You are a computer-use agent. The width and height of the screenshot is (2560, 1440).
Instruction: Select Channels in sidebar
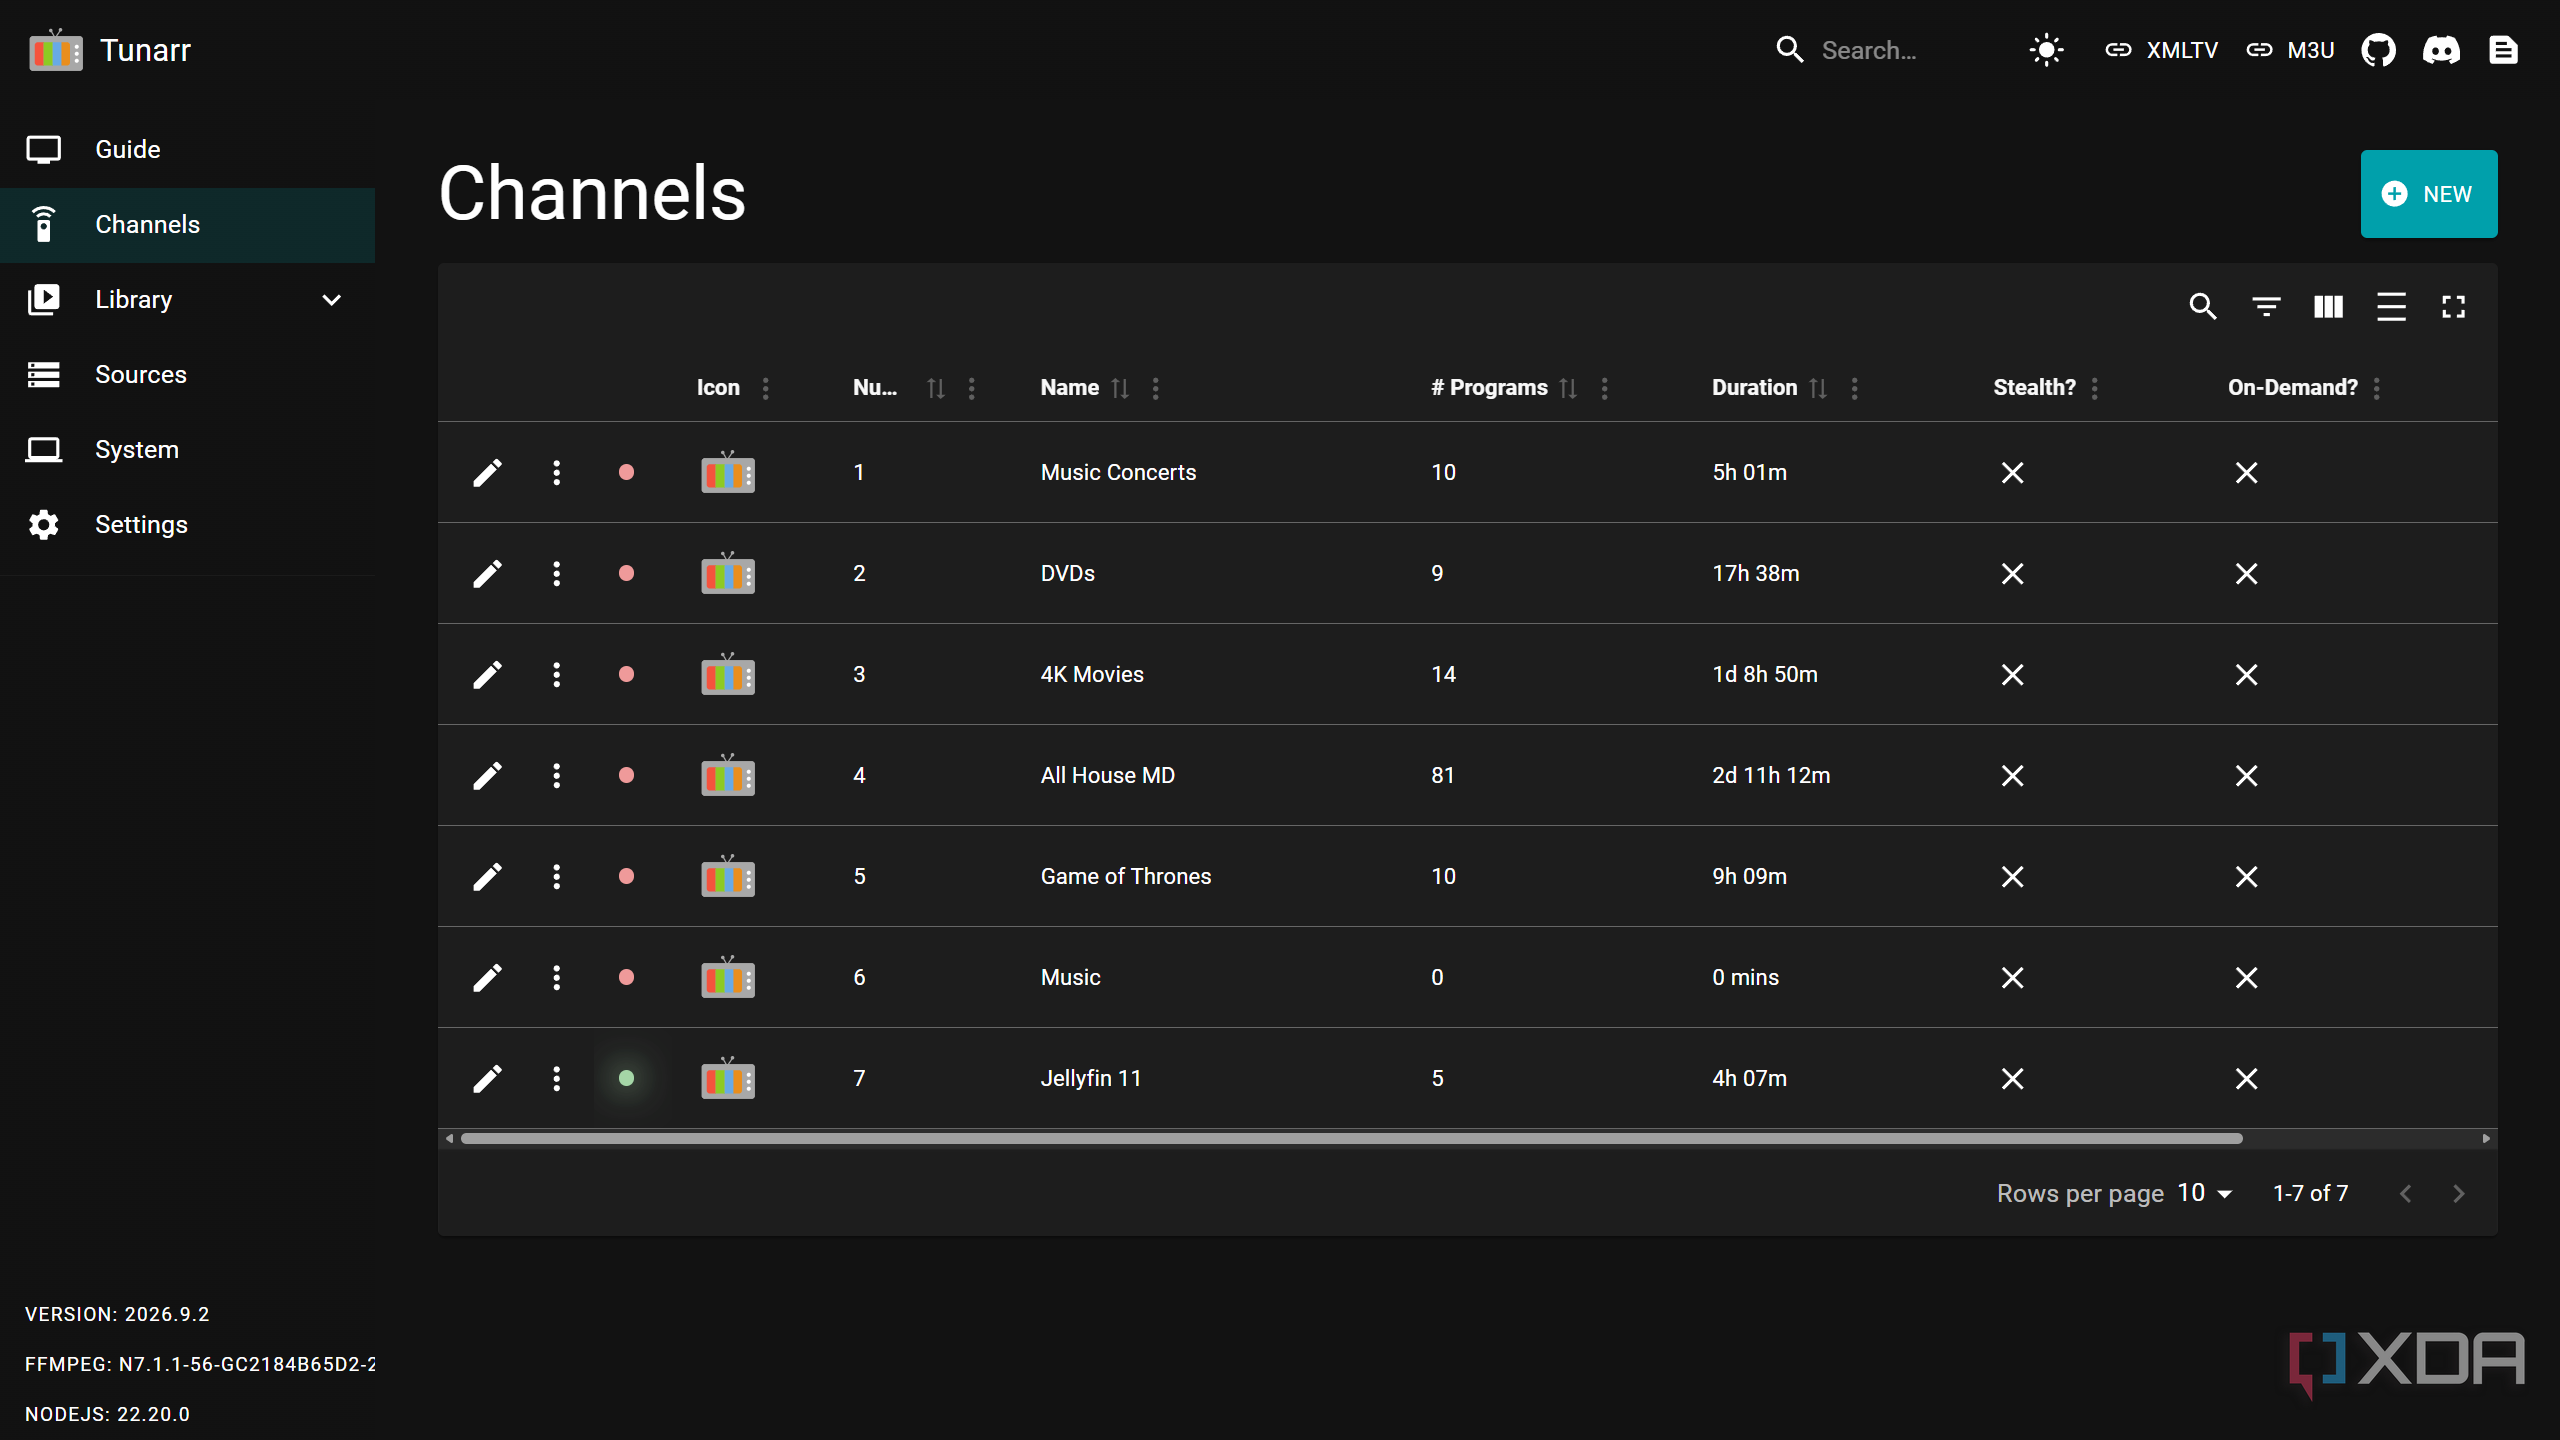pyautogui.click(x=188, y=225)
